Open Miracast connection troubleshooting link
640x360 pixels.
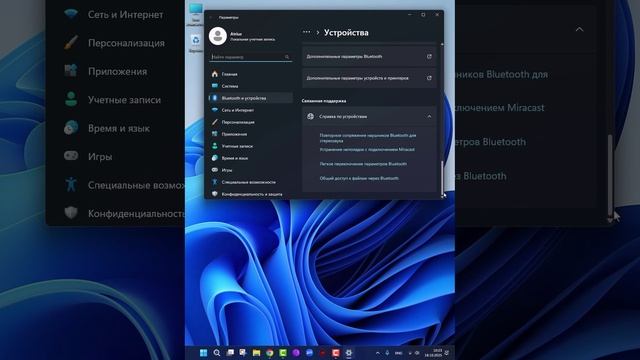click(x=367, y=149)
